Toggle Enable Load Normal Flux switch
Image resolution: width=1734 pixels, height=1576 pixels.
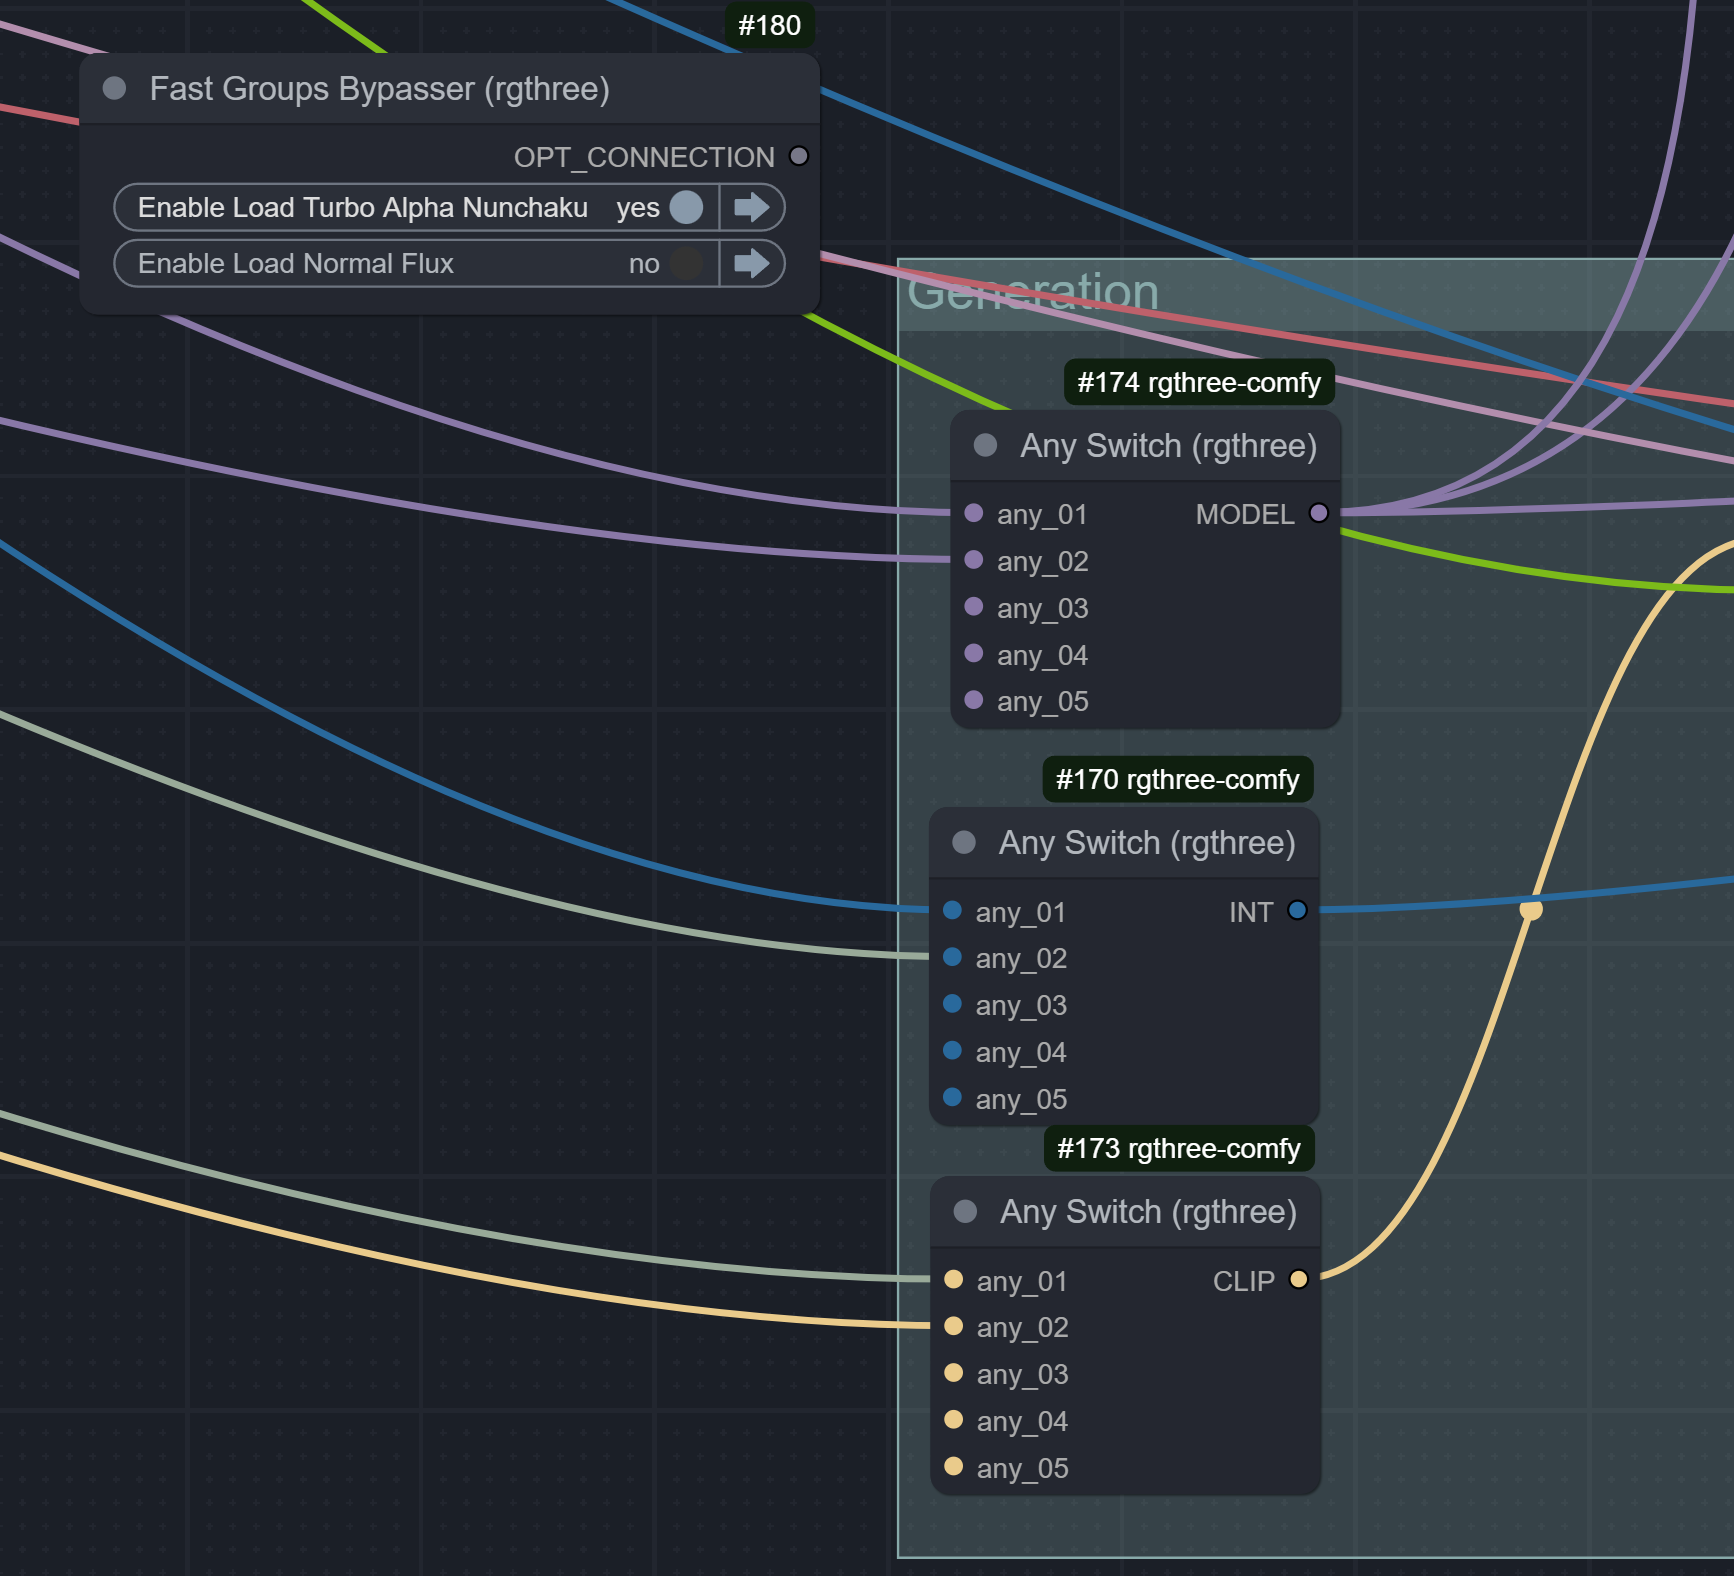click(686, 263)
